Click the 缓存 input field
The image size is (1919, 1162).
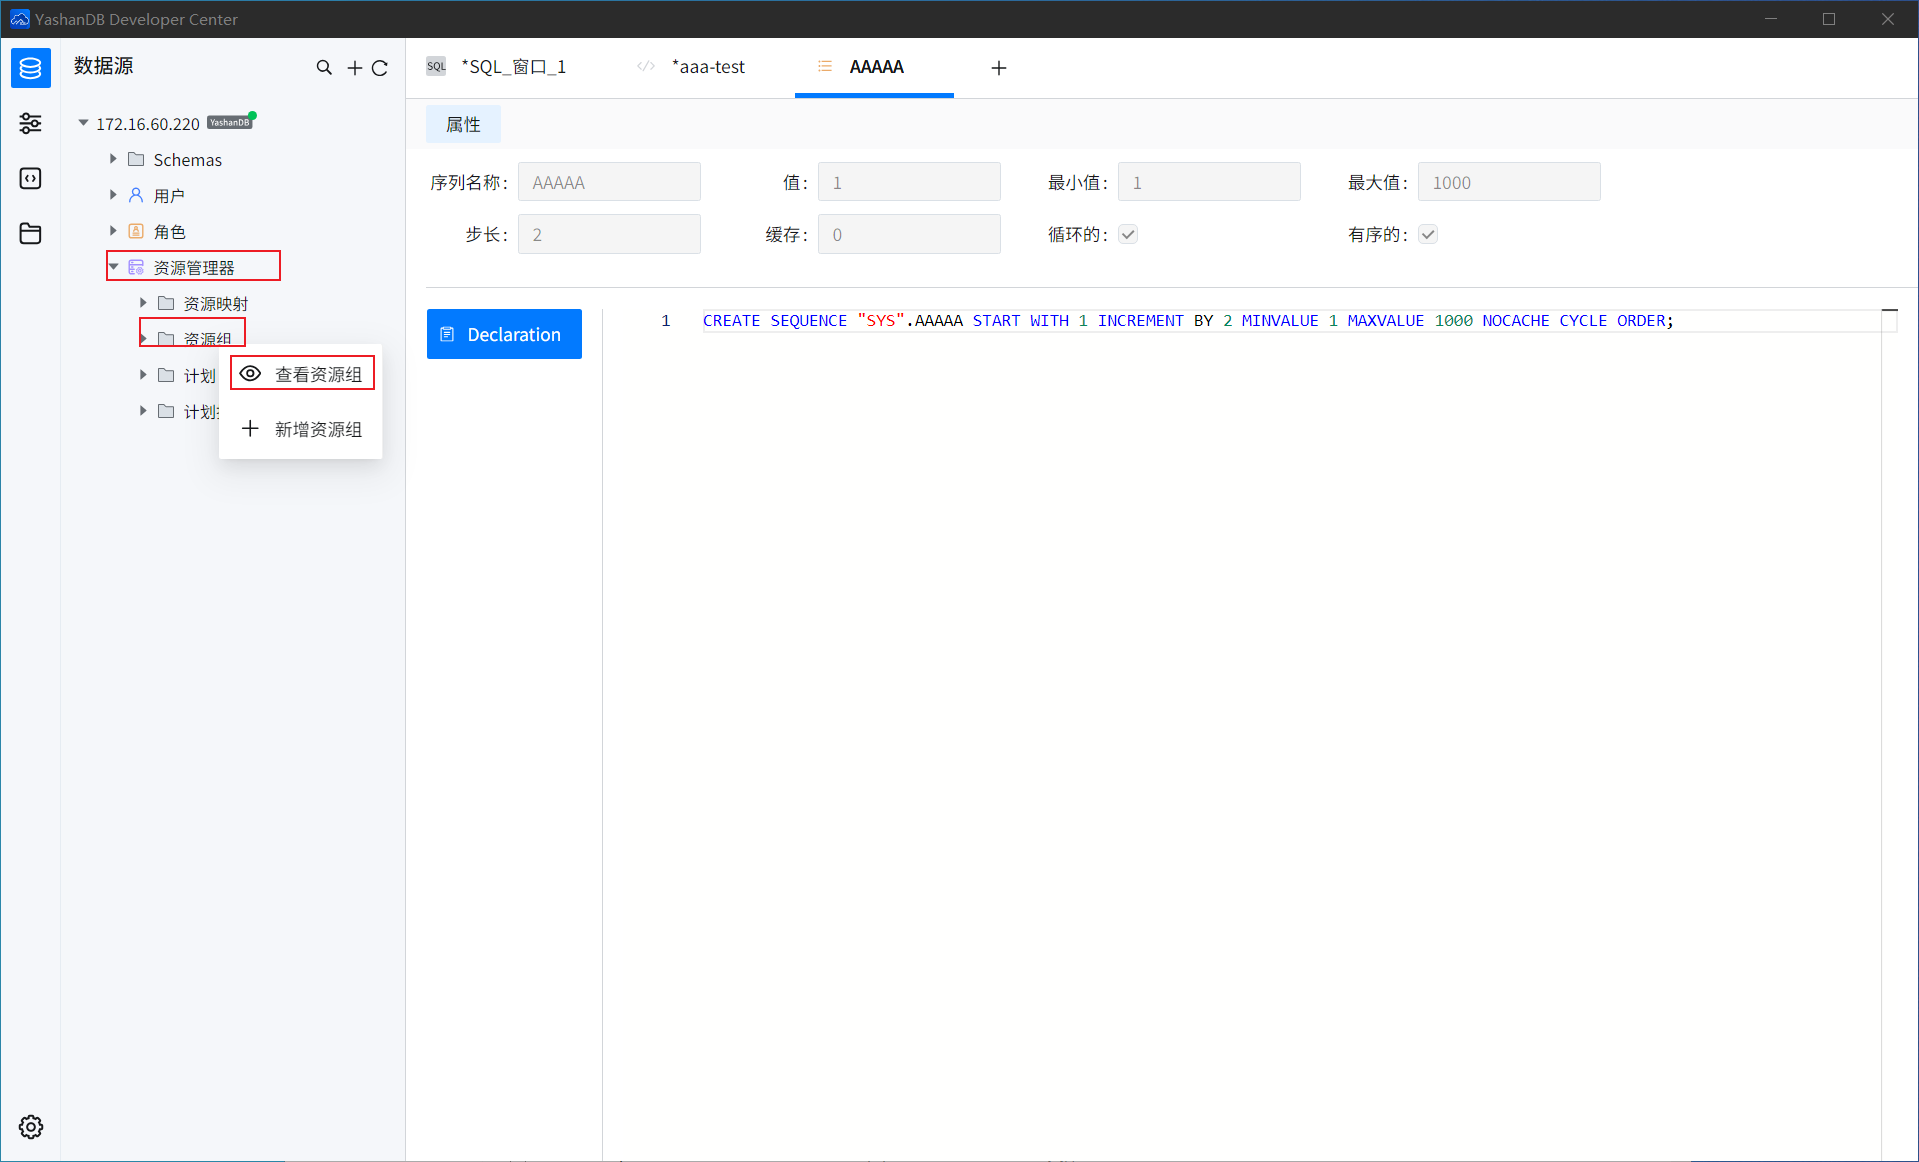(x=909, y=234)
